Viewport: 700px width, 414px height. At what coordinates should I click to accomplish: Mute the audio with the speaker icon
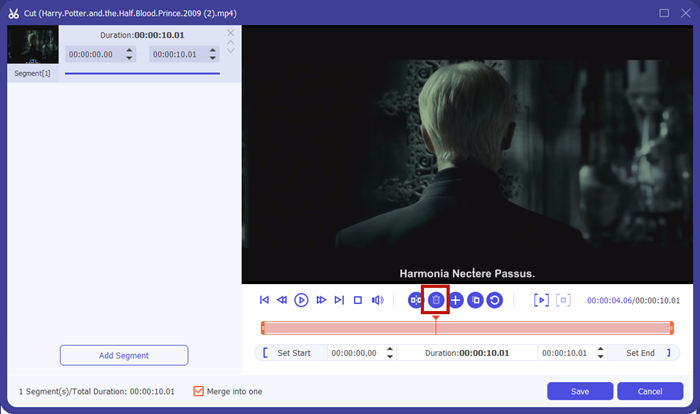coord(378,300)
